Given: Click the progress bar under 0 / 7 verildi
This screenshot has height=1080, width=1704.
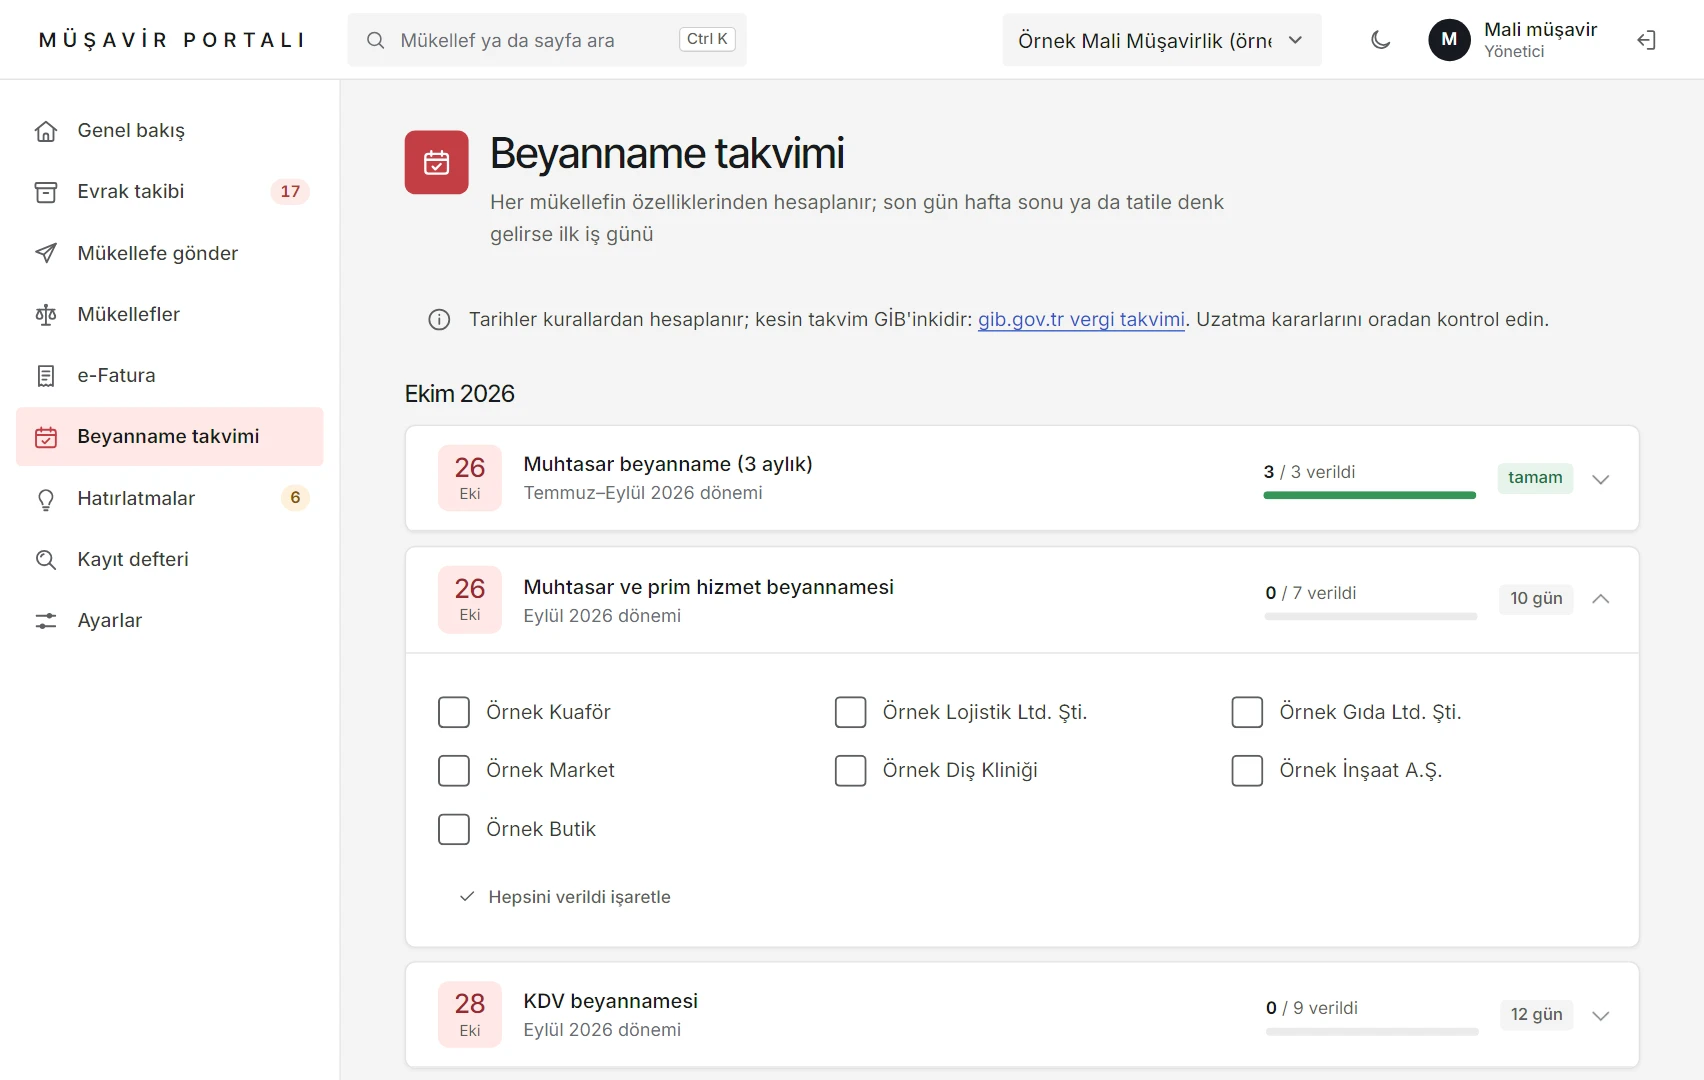Looking at the screenshot, I should point(1371,617).
